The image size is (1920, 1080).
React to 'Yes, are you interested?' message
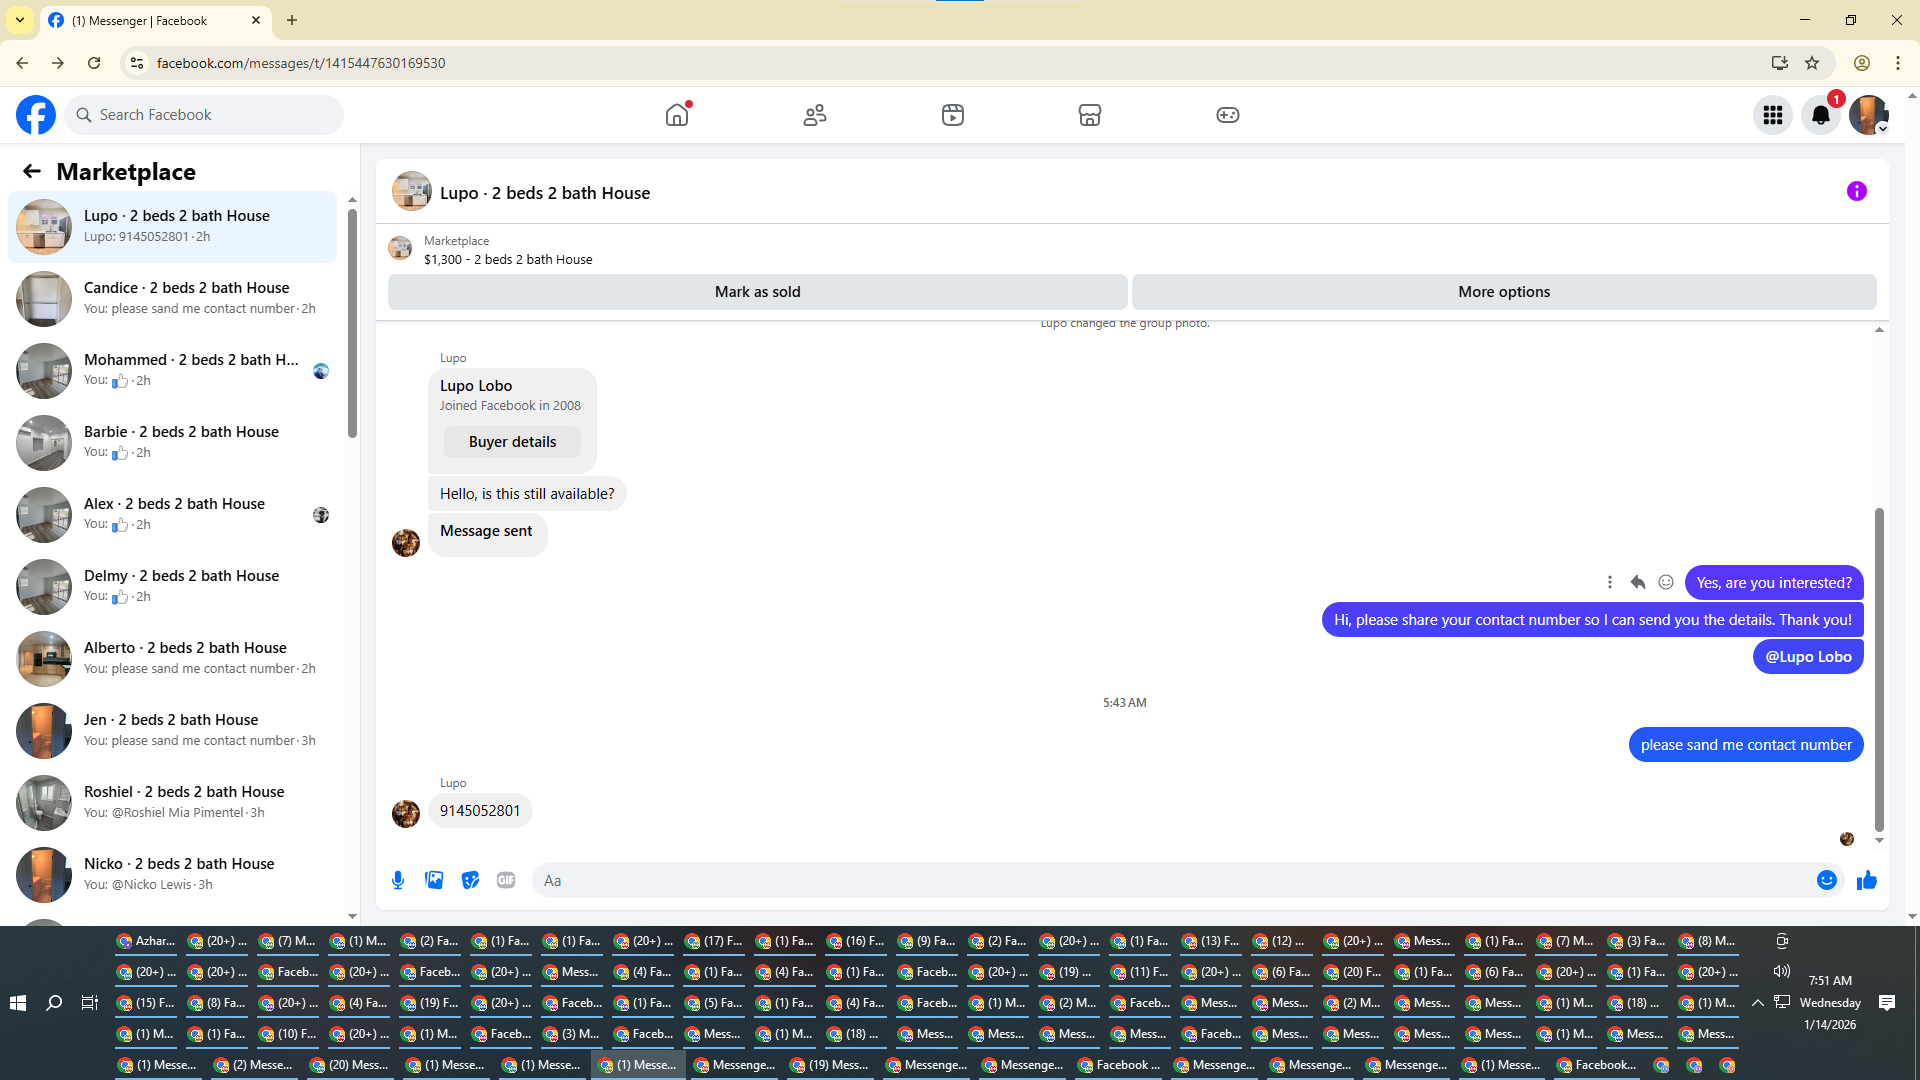[x=1666, y=582]
